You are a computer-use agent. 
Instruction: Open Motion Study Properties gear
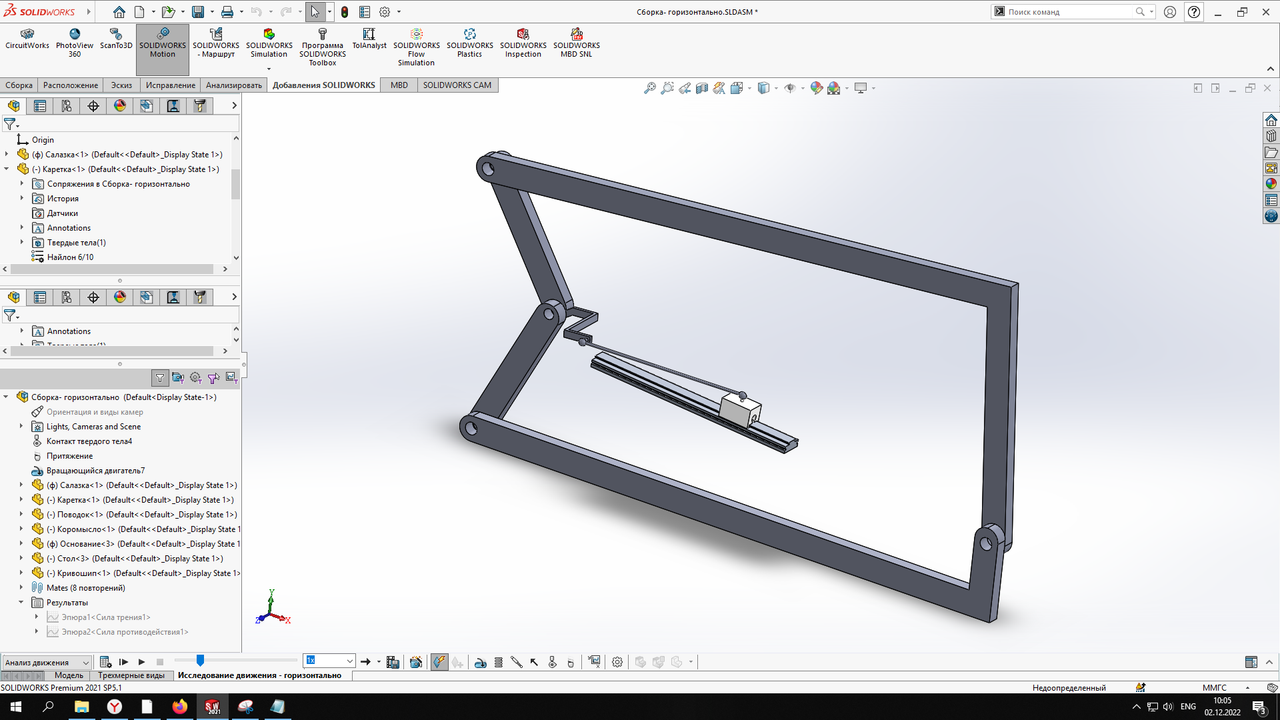coord(617,661)
